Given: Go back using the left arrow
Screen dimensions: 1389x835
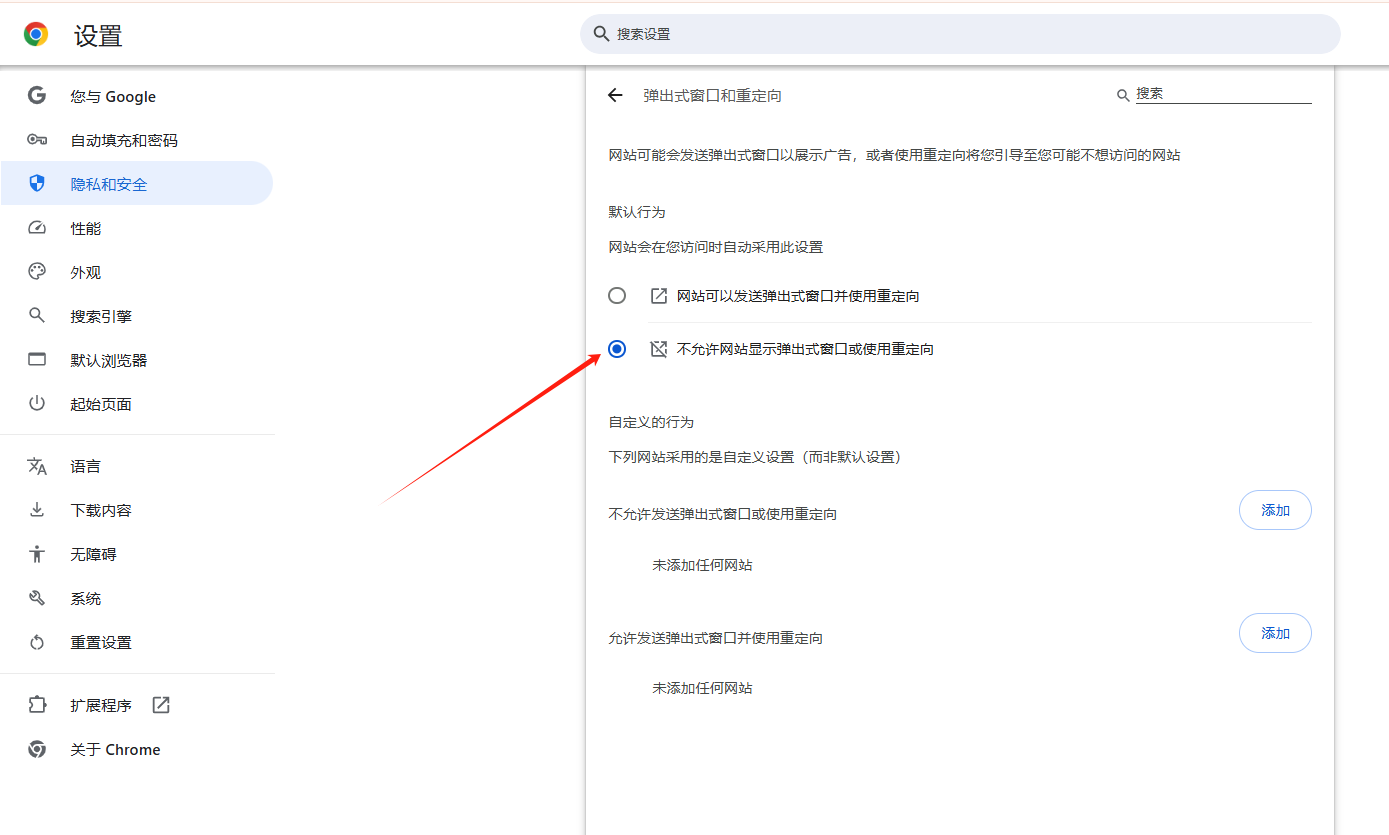Looking at the screenshot, I should (615, 95).
